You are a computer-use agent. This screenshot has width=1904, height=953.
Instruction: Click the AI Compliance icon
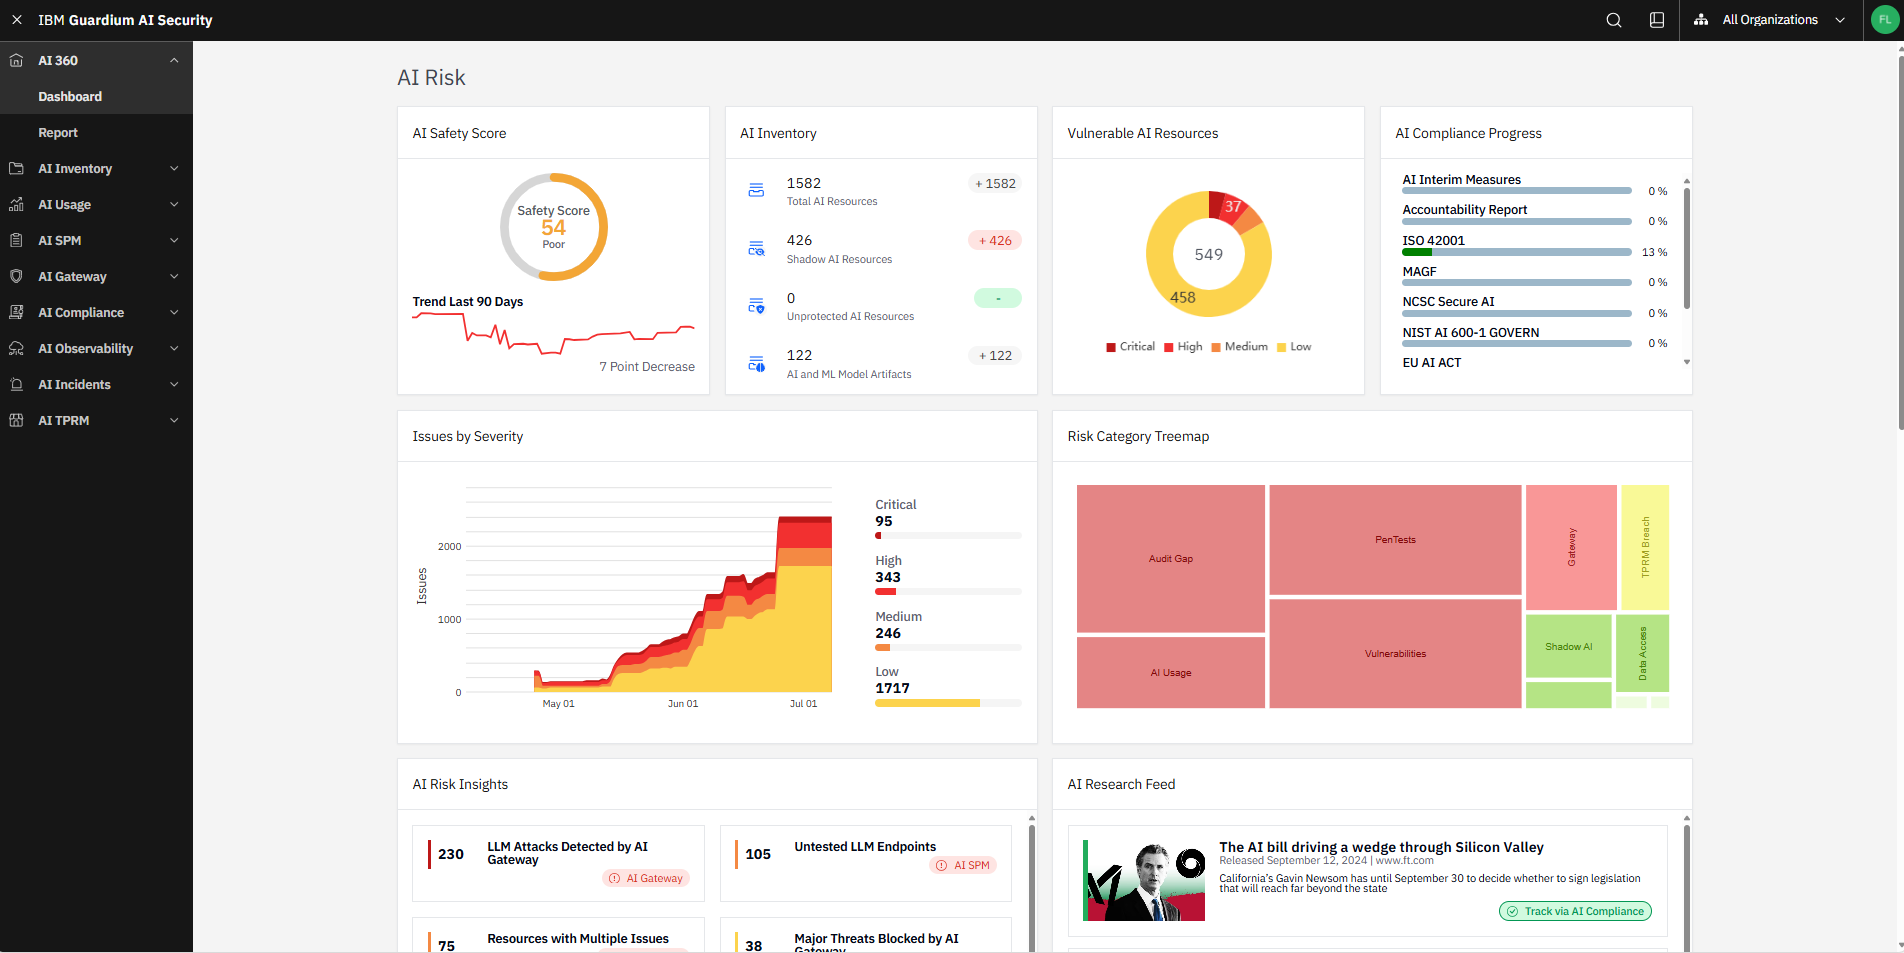(x=16, y=312)
